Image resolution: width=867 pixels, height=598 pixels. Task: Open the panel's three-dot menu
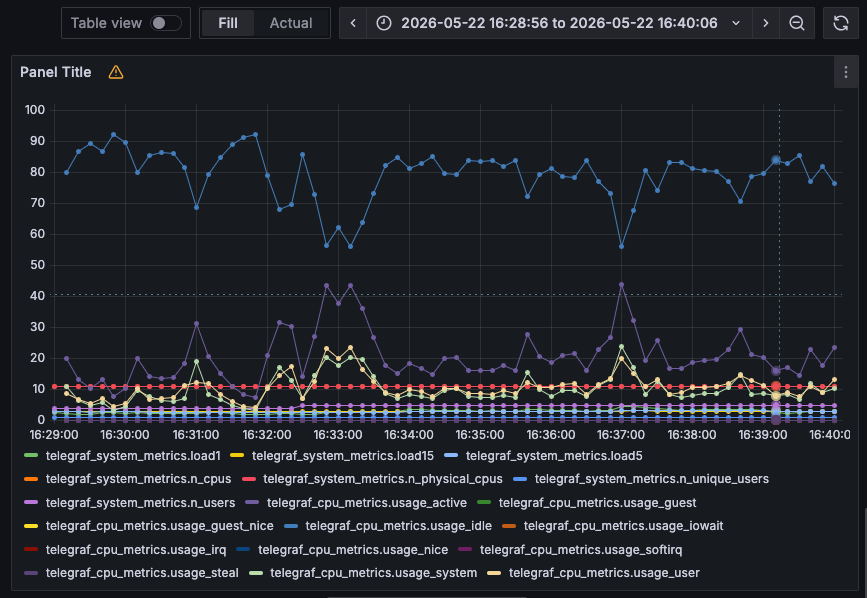[845, 72]
